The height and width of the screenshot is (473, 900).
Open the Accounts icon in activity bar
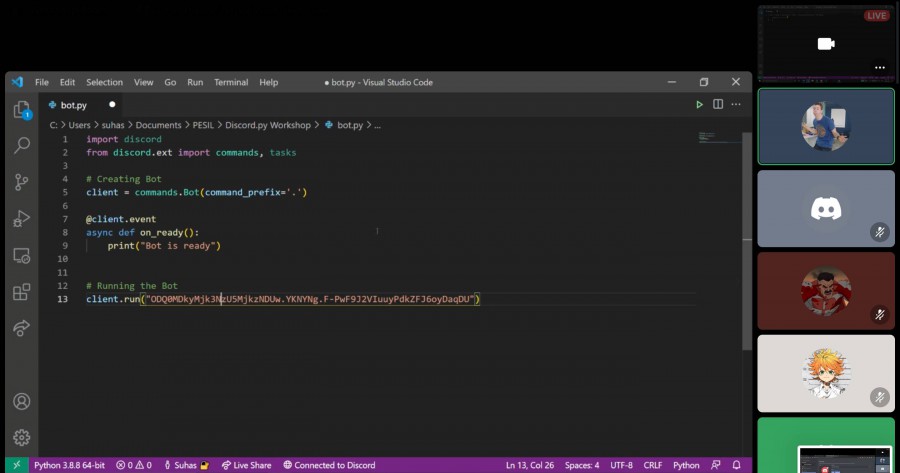[x=21, y=401]
